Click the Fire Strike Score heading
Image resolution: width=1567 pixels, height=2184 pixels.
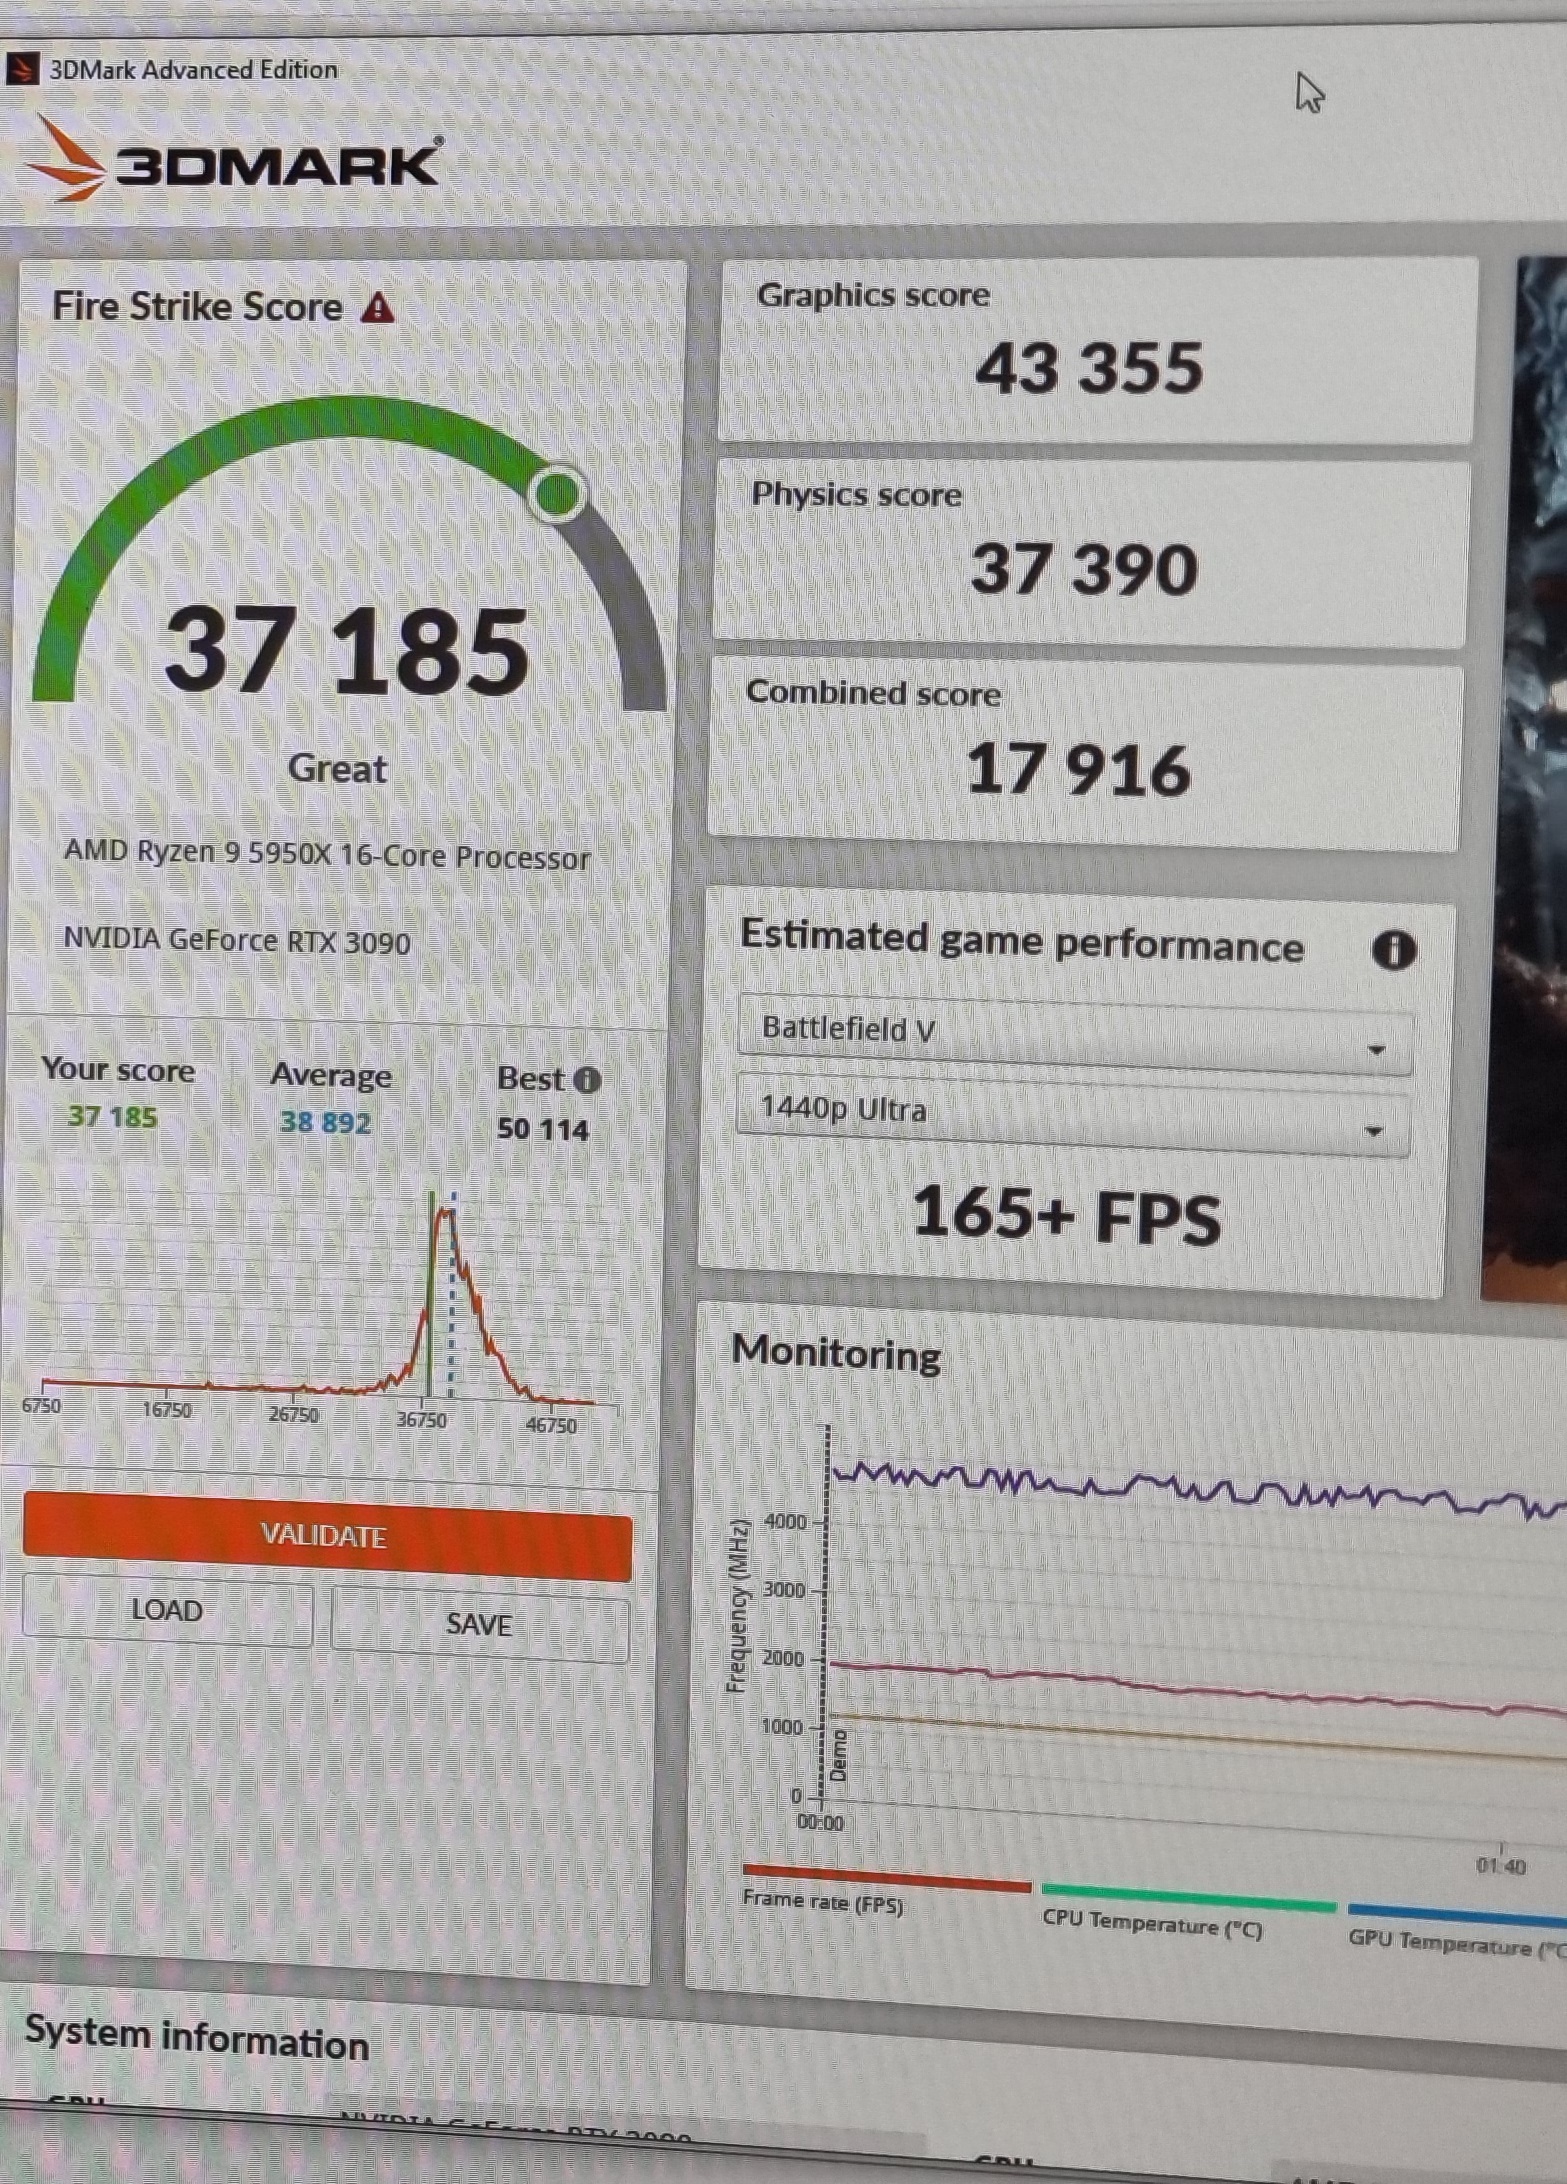[x=197, y=306]
